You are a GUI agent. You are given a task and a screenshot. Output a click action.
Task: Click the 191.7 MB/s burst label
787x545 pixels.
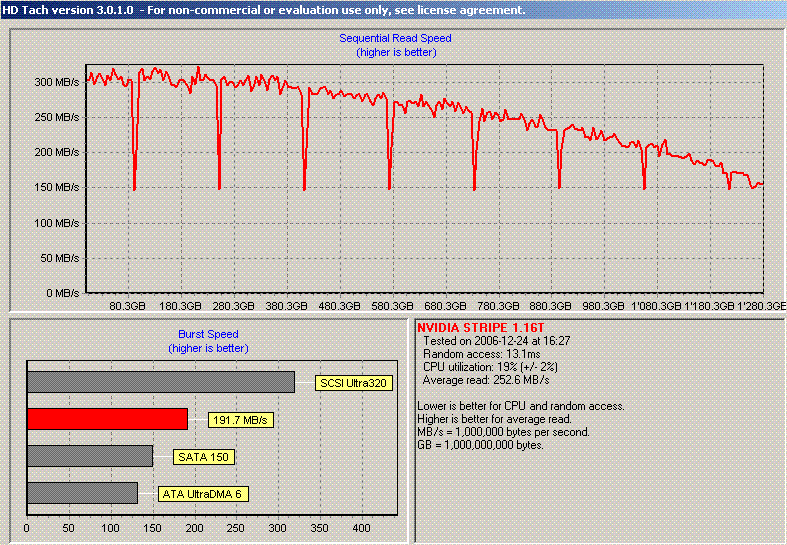click(241, 420)
